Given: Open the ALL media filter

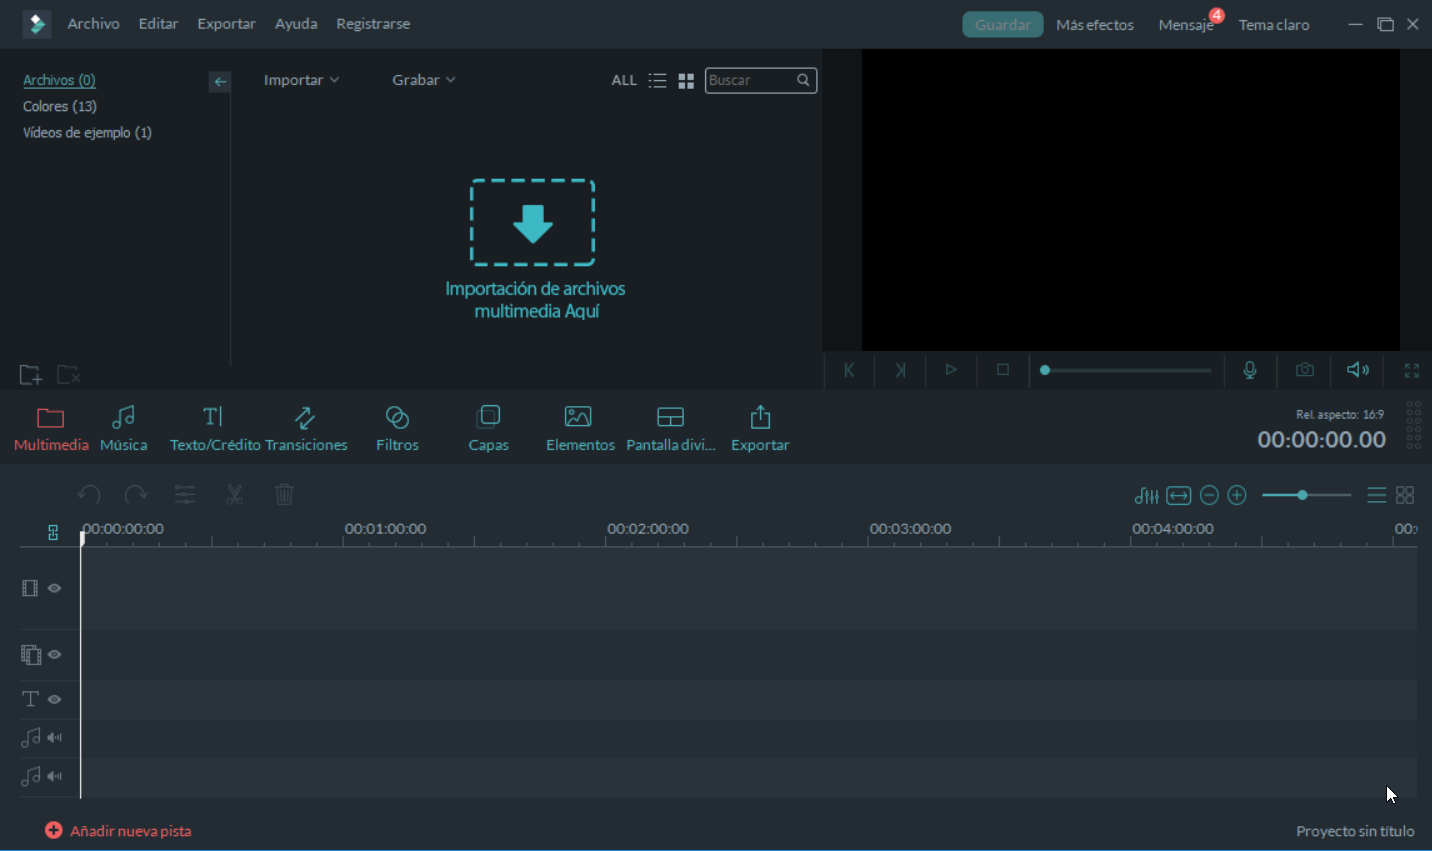Looking at the screenshot, I should 624,80.
